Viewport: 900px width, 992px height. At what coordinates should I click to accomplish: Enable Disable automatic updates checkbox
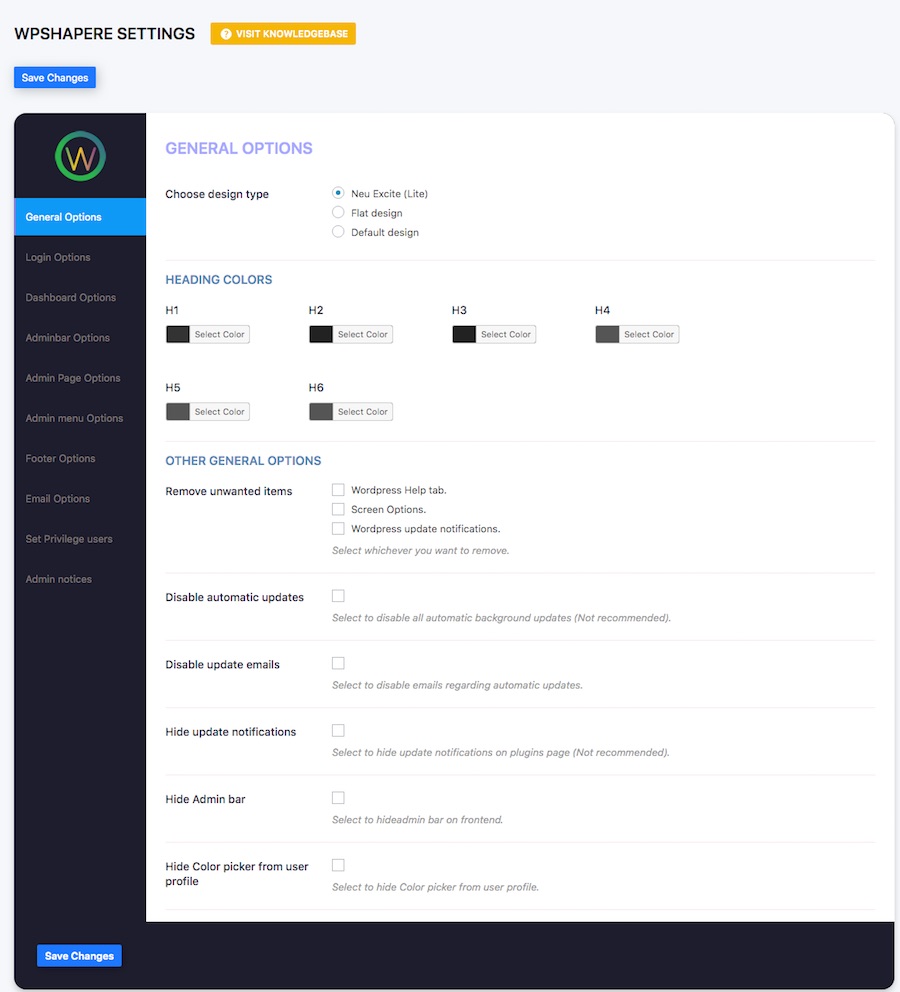click(338, 596)
